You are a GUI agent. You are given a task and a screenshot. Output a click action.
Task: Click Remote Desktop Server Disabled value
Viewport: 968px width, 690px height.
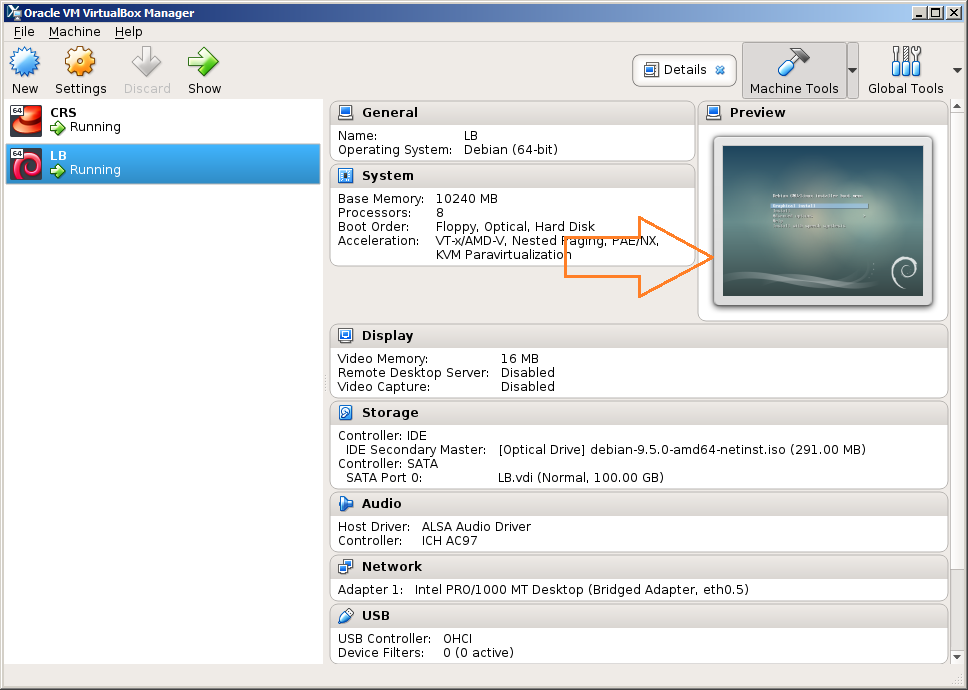(527, 373)
